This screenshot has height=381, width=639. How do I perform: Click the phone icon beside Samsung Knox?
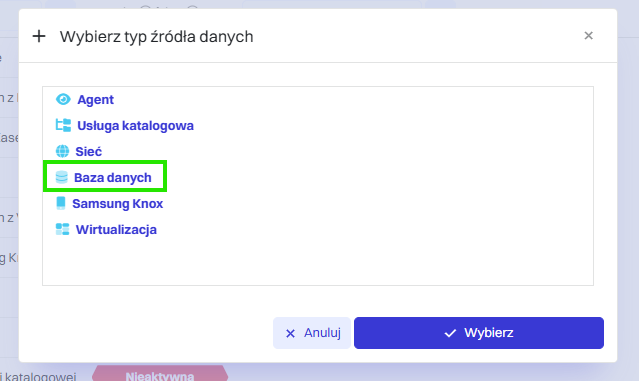[x=61, y=203]
